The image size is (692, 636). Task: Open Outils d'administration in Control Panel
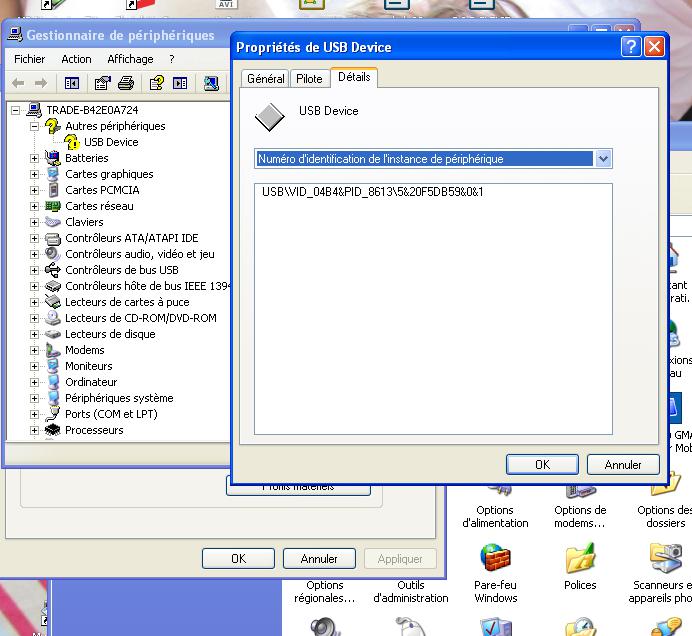(410, 591)
